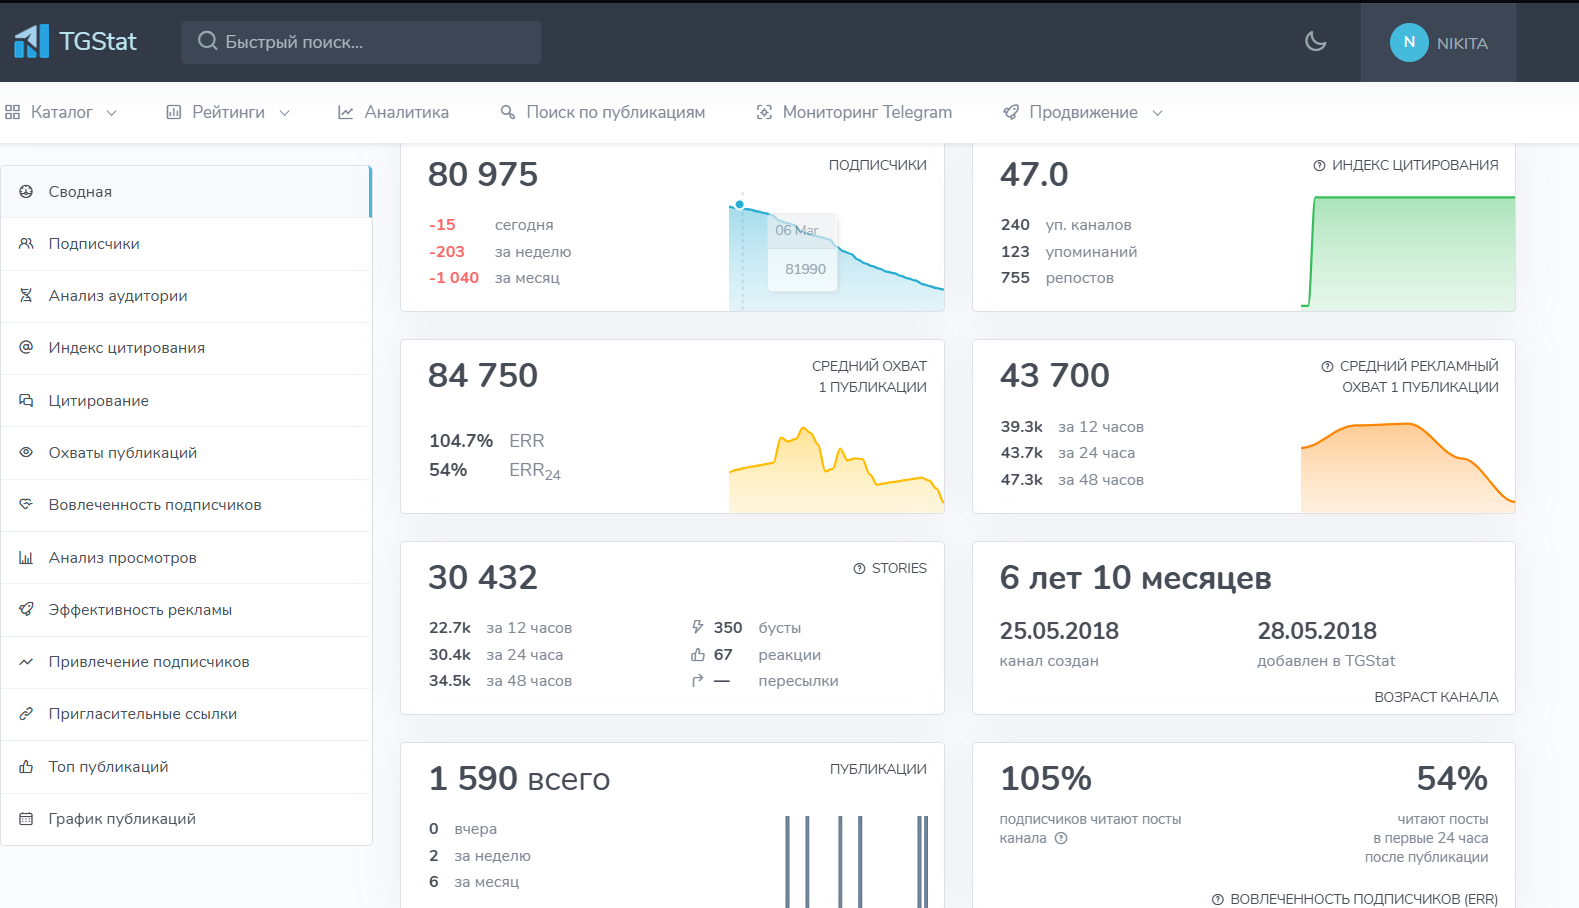
Task: Click the help icon beside STORIES
Action: [x=859, y=568]
